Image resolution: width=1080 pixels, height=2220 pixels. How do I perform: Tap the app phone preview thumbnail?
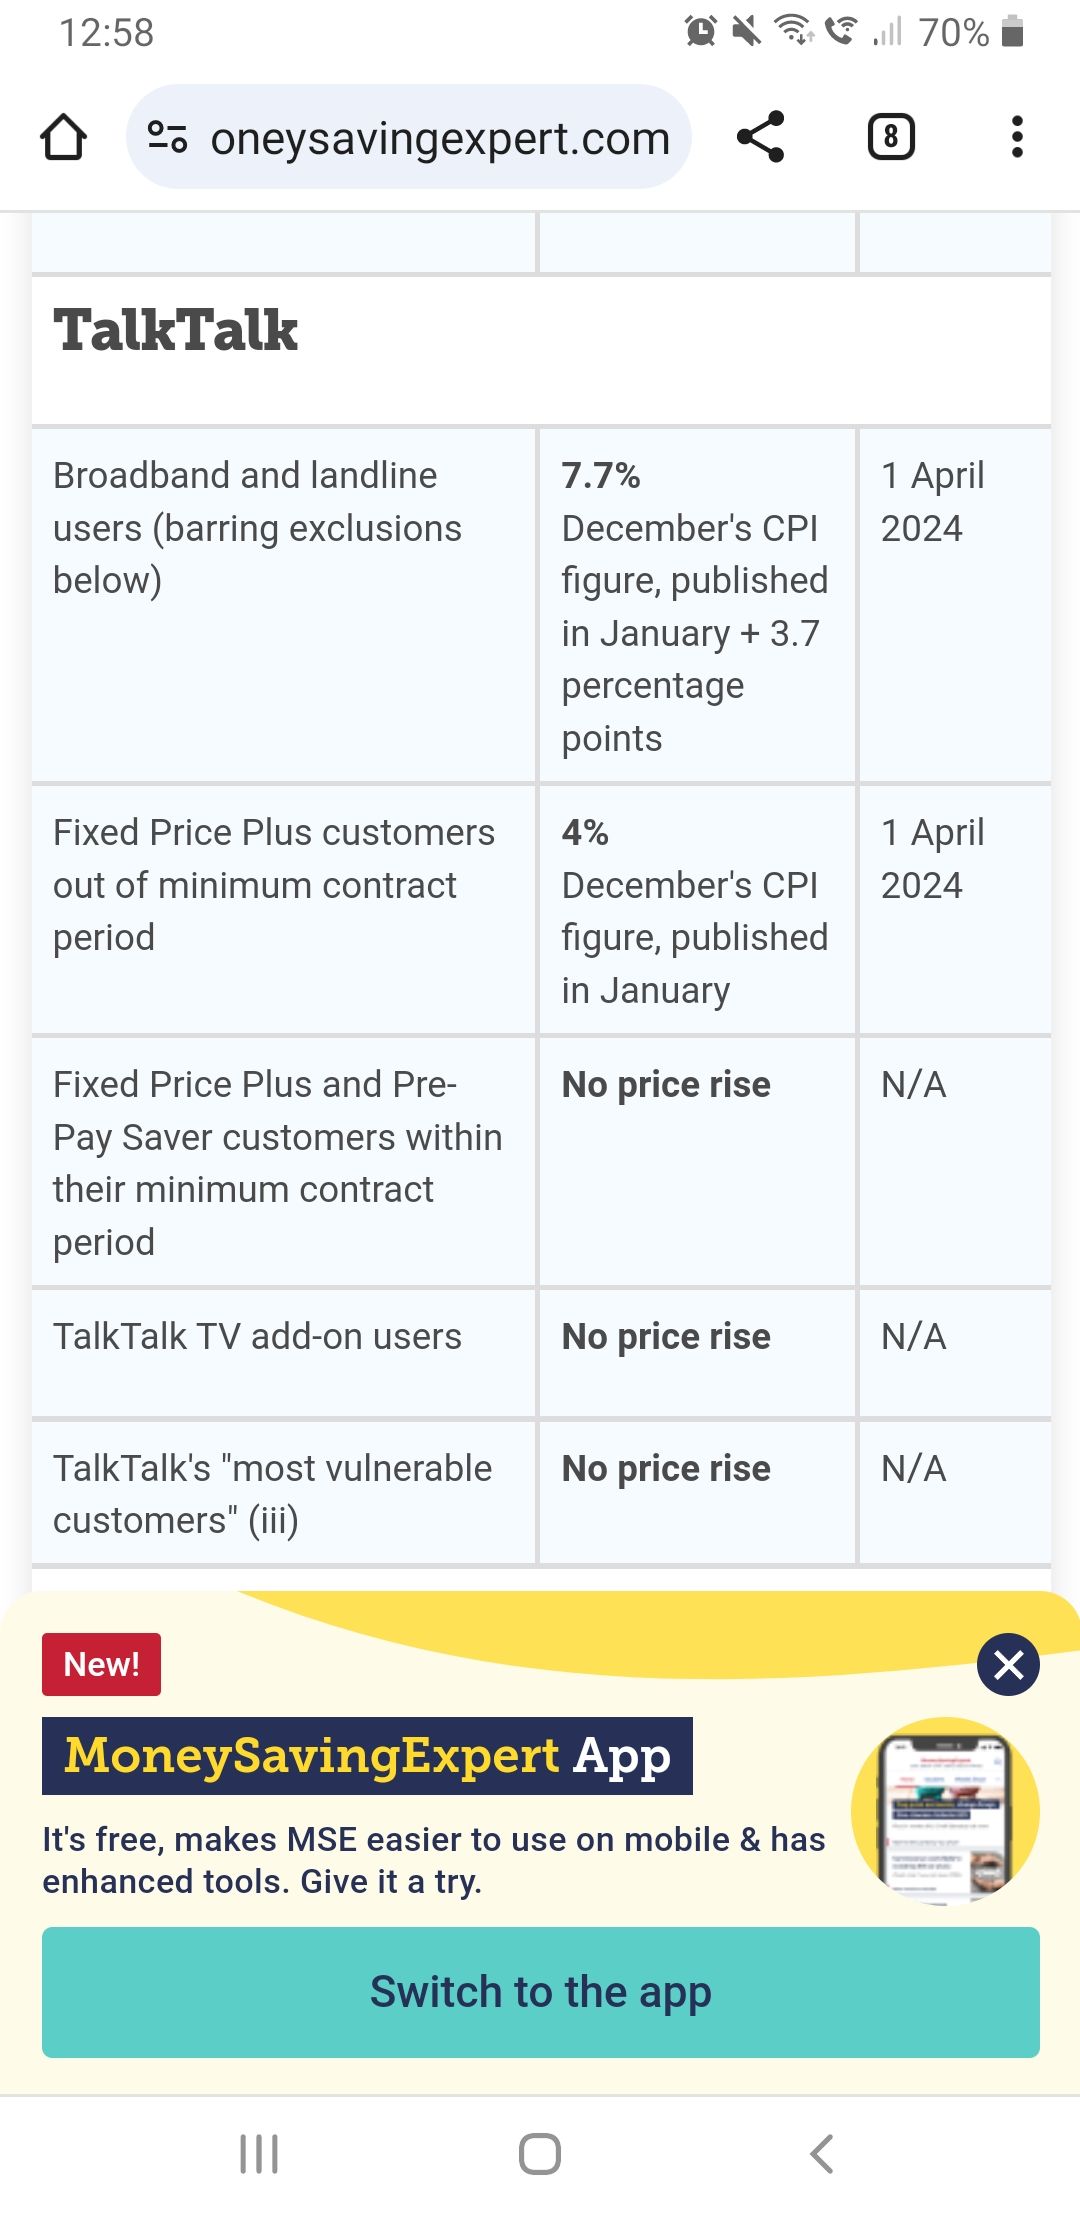point(945,1811)
